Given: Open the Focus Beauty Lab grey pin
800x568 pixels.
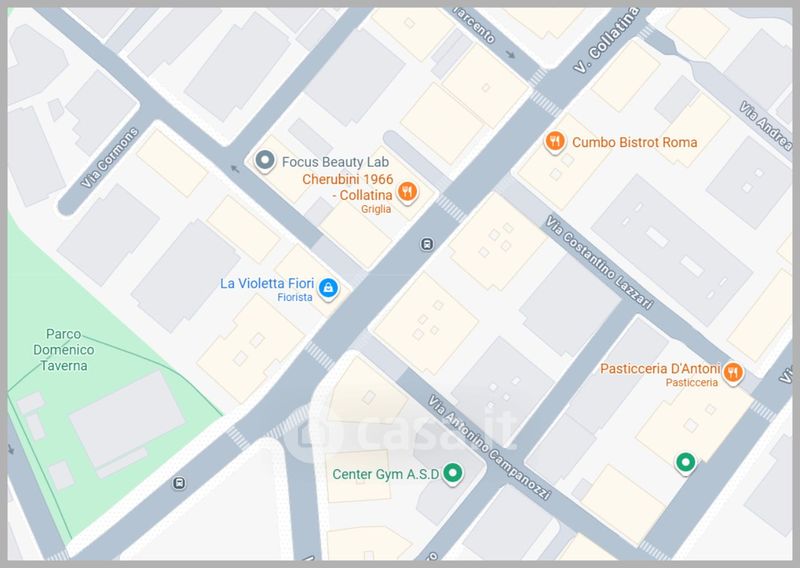Looking at the screenshot, I should 264,161.
